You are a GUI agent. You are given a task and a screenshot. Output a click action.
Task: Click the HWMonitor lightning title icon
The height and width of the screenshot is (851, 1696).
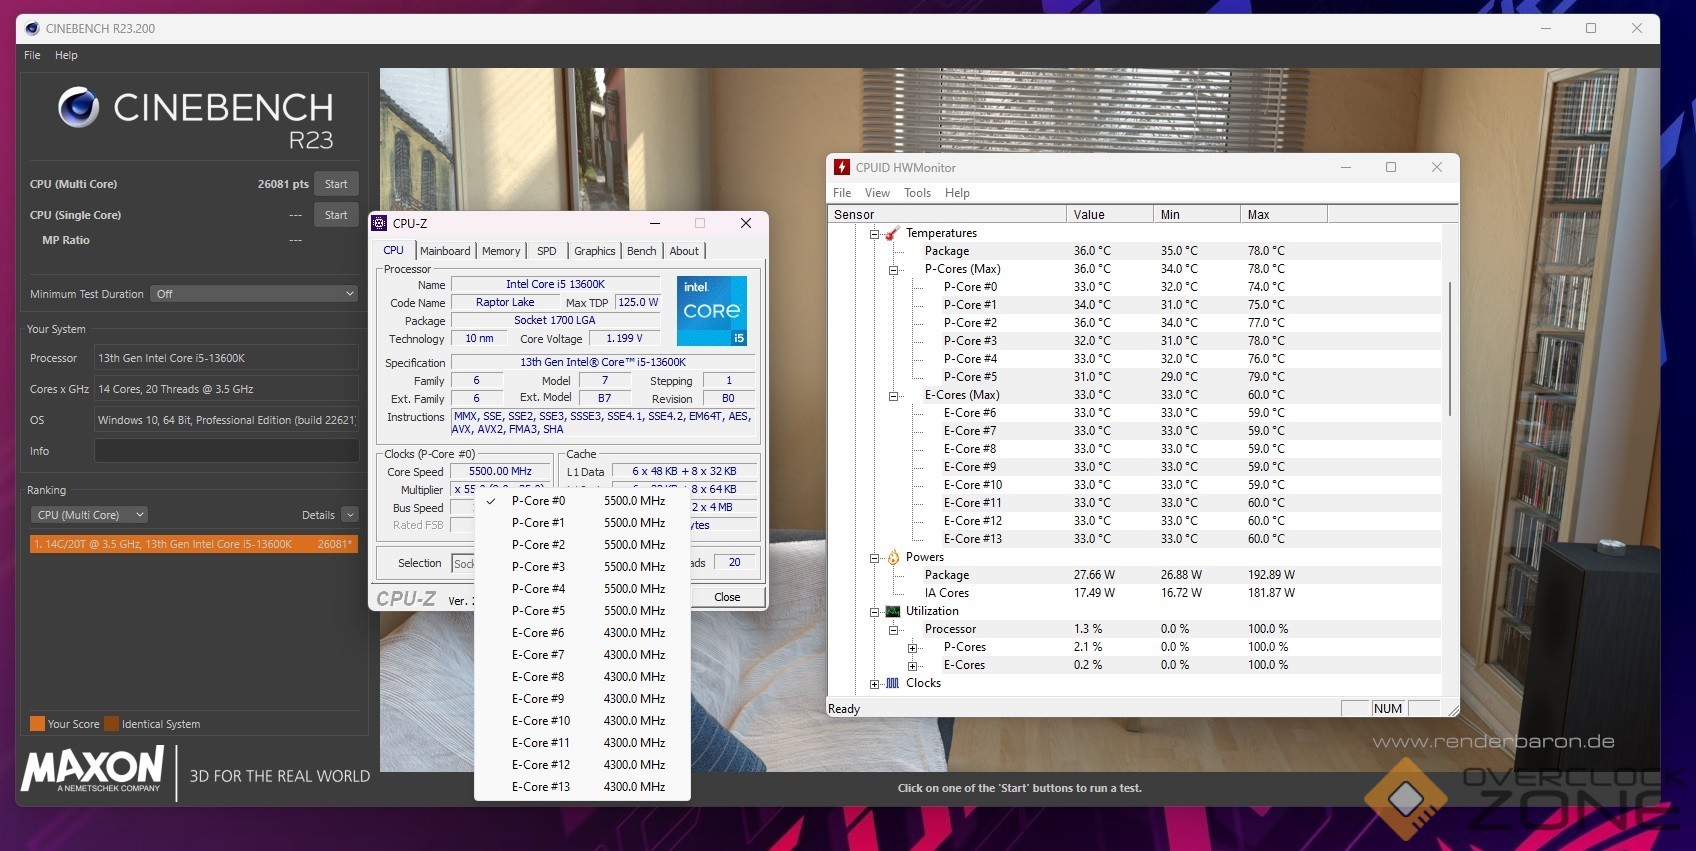tap(842, 167)
